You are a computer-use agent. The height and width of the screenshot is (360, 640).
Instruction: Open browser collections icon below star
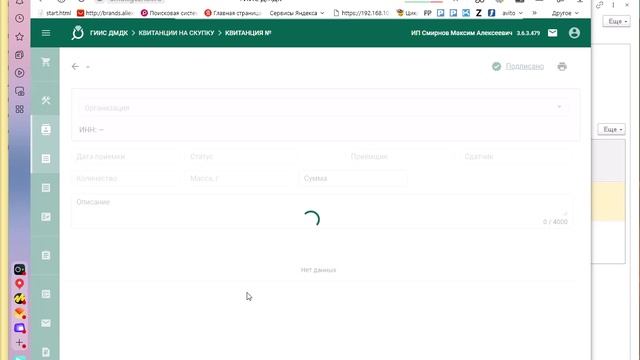(x=19, y=55)
